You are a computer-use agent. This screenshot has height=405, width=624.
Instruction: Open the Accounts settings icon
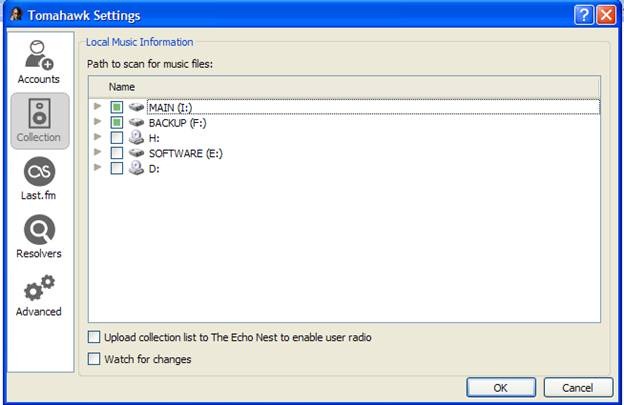pyautogui.click(x=39, y=55)
